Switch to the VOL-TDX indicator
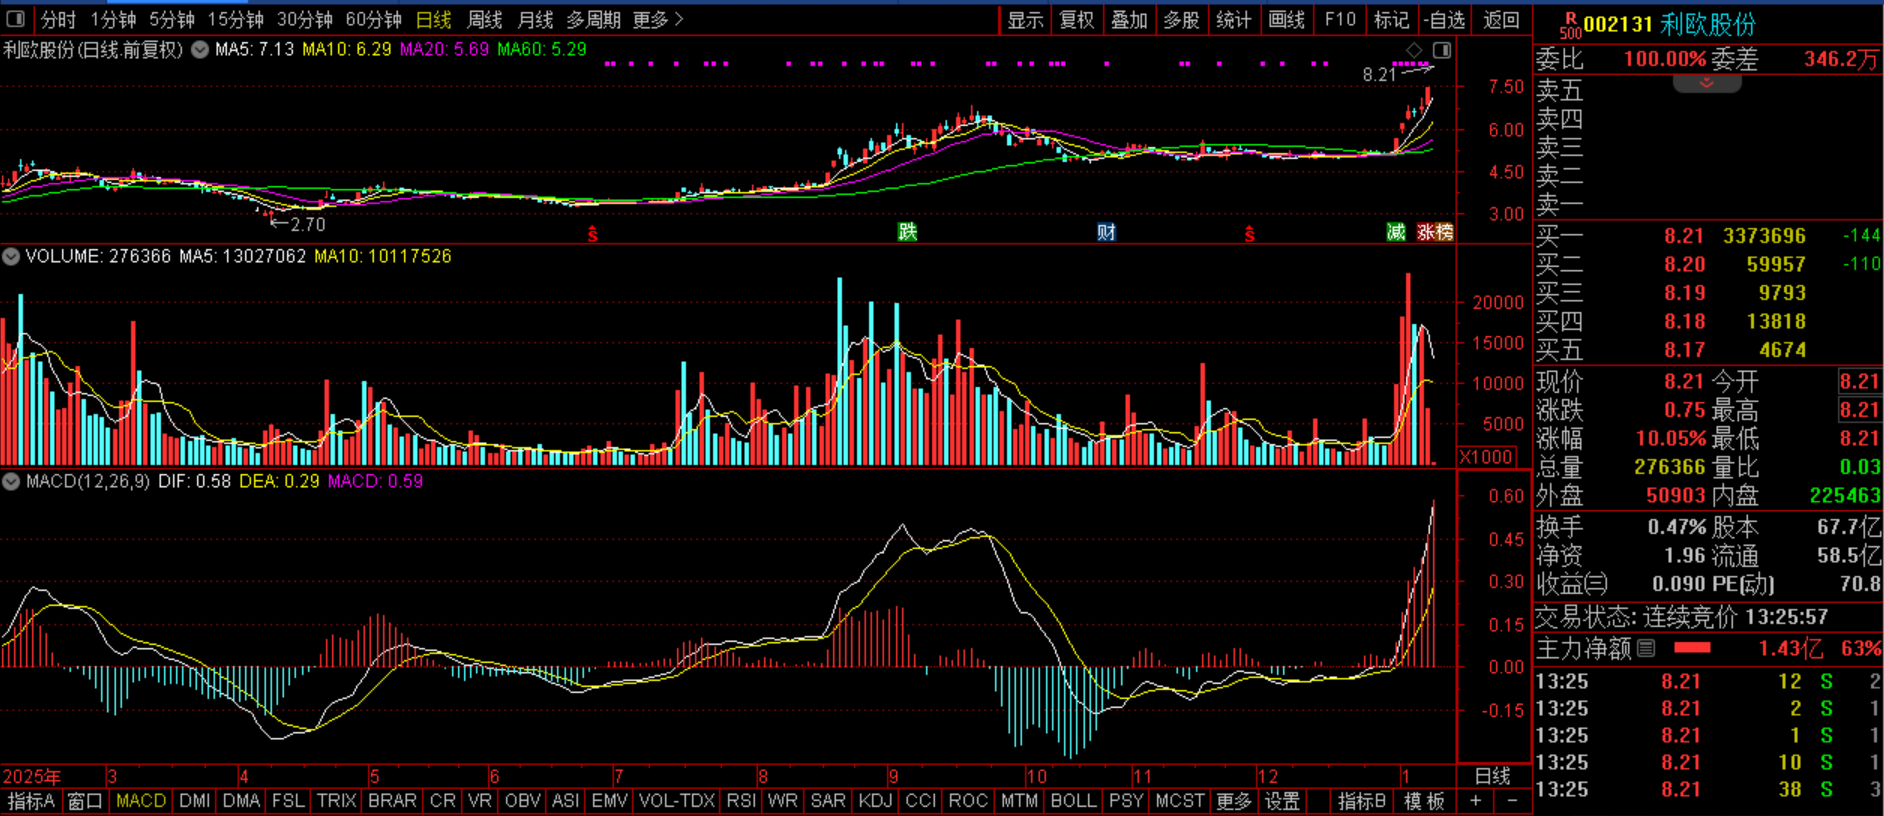 point(677,801)
